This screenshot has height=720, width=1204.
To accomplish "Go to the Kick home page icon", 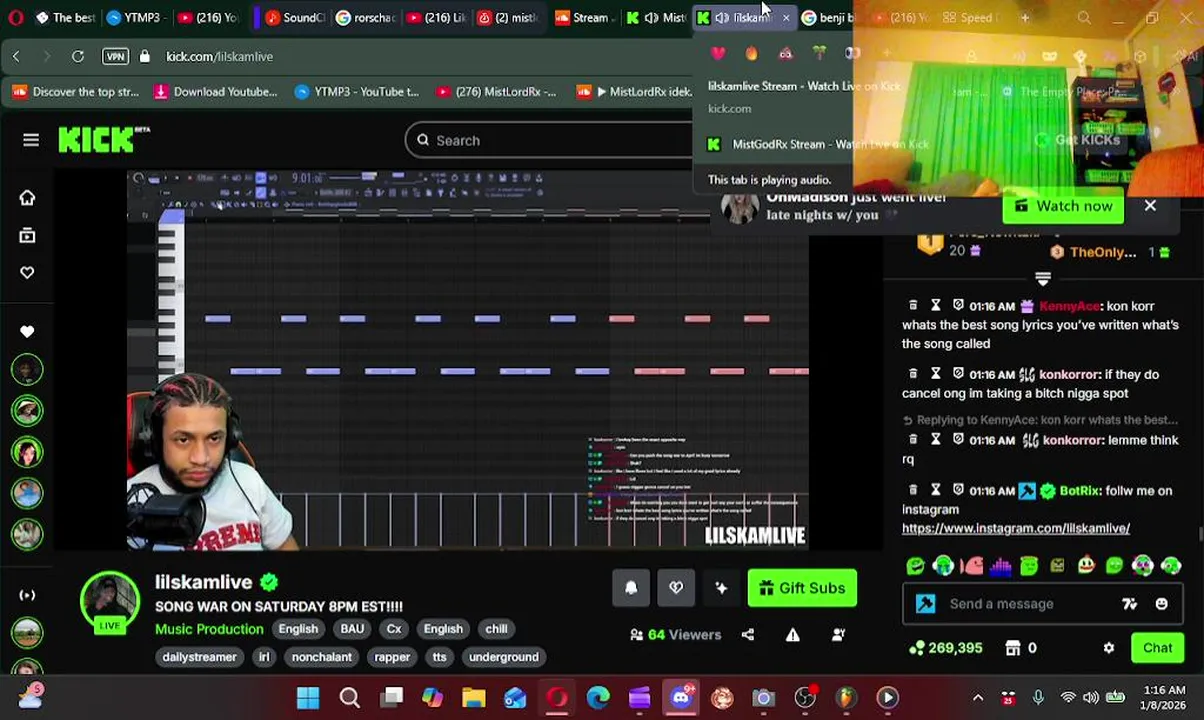I will tap(27, 198).
